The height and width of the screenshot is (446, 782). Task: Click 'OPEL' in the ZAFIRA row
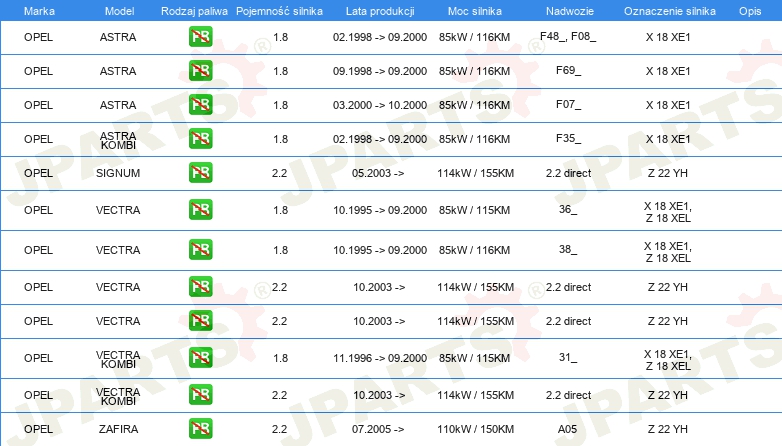38,429
